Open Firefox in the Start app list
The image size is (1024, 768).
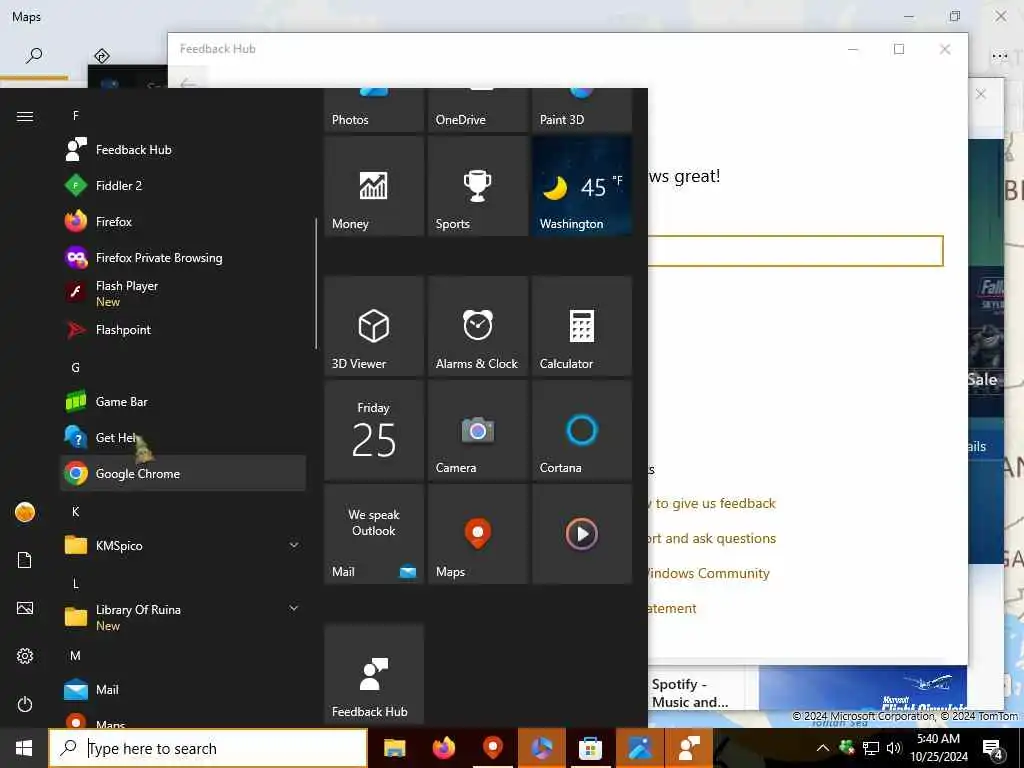[x=183, y=221]
